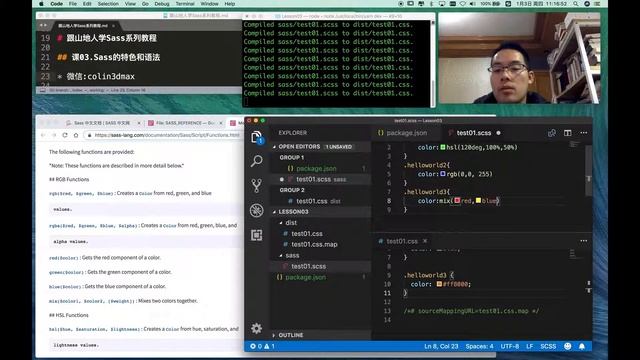Screen dimensions: 640x360
Task: Open the Explorer view in activity bar
Action: pos(256,138)
